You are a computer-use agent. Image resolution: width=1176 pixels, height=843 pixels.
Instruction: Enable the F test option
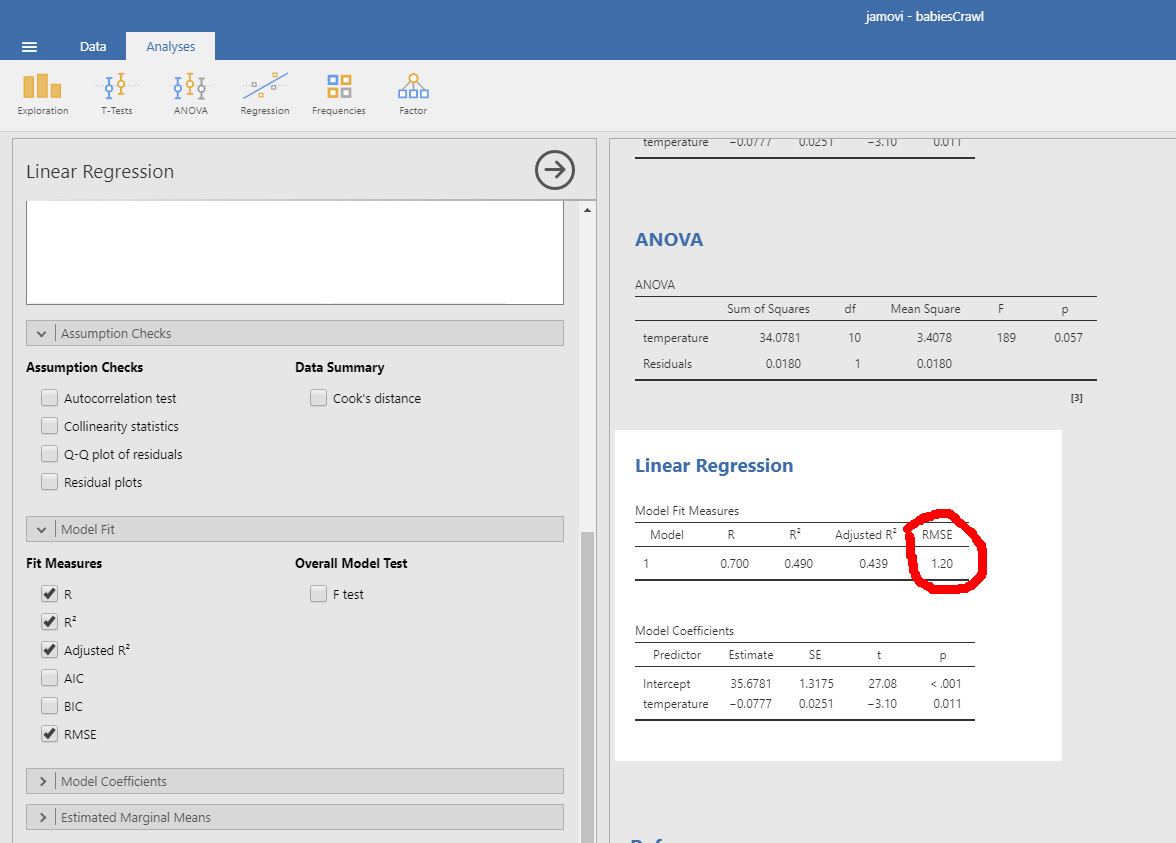click(318, 593)
